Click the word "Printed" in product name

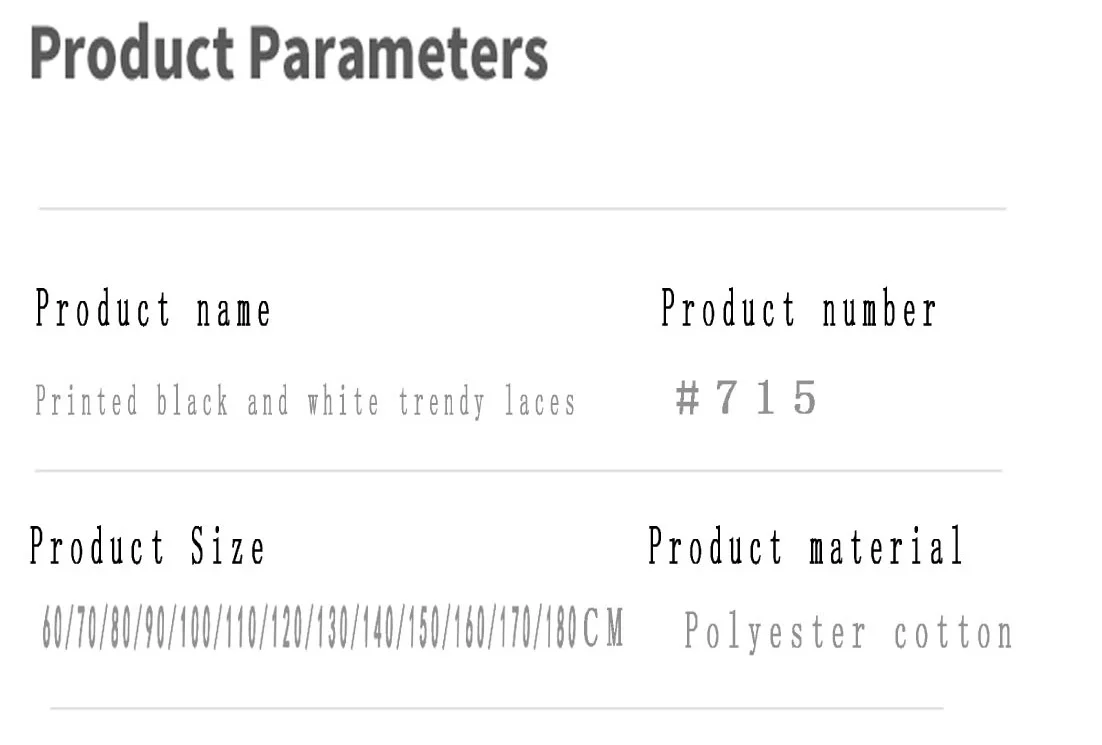tap(86, 402)
